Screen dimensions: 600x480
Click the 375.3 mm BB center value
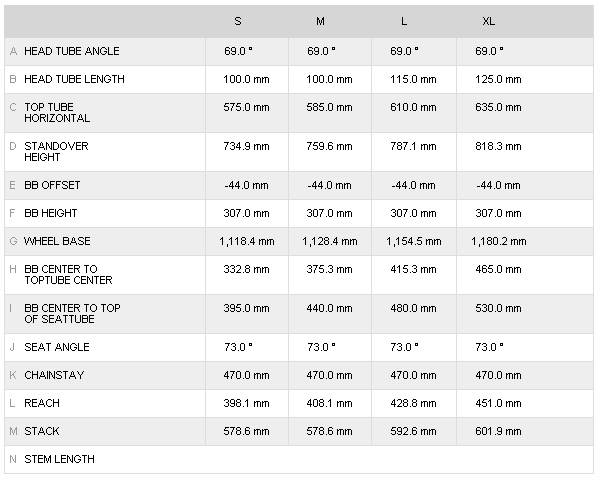coord(329,269)
